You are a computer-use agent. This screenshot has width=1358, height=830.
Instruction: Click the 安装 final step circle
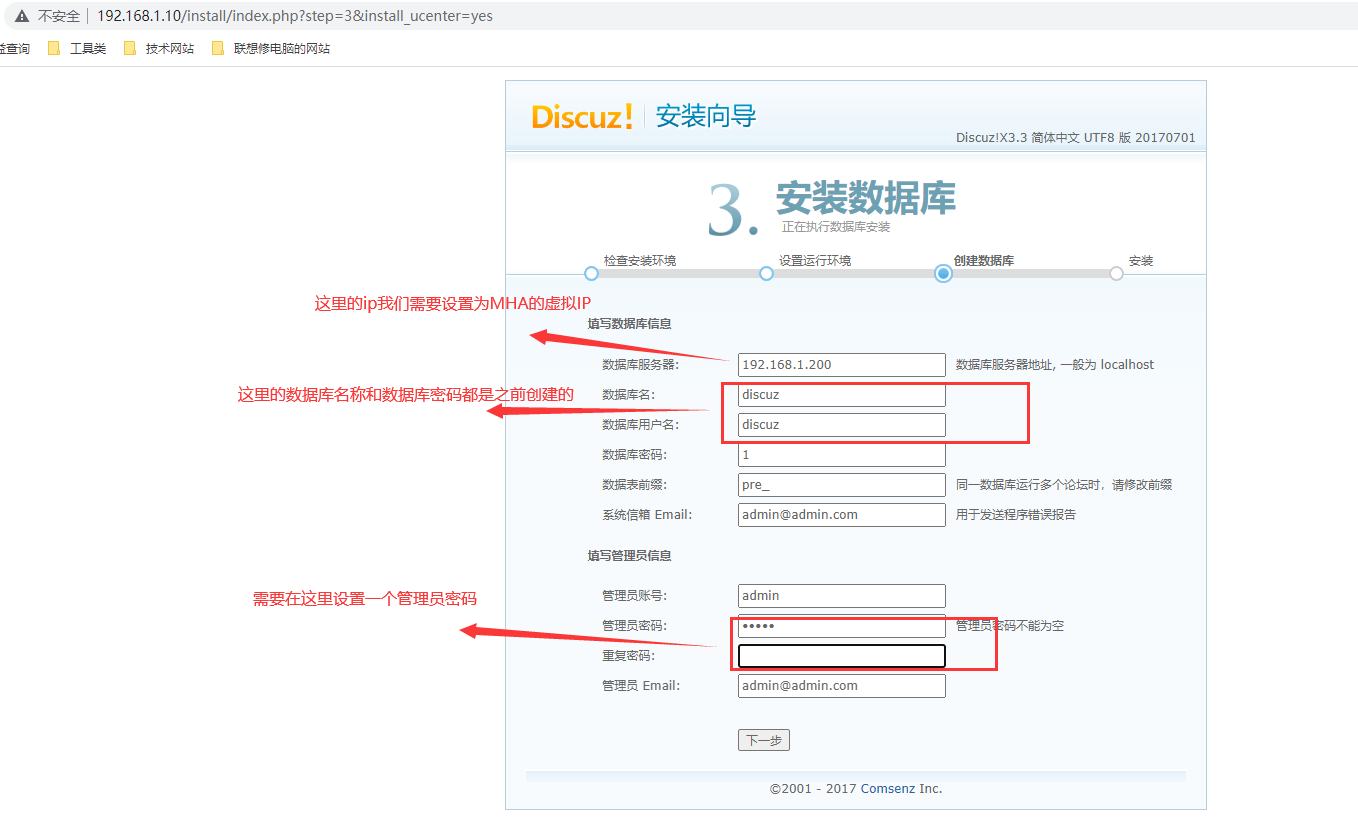click(x=1116, y=273)
